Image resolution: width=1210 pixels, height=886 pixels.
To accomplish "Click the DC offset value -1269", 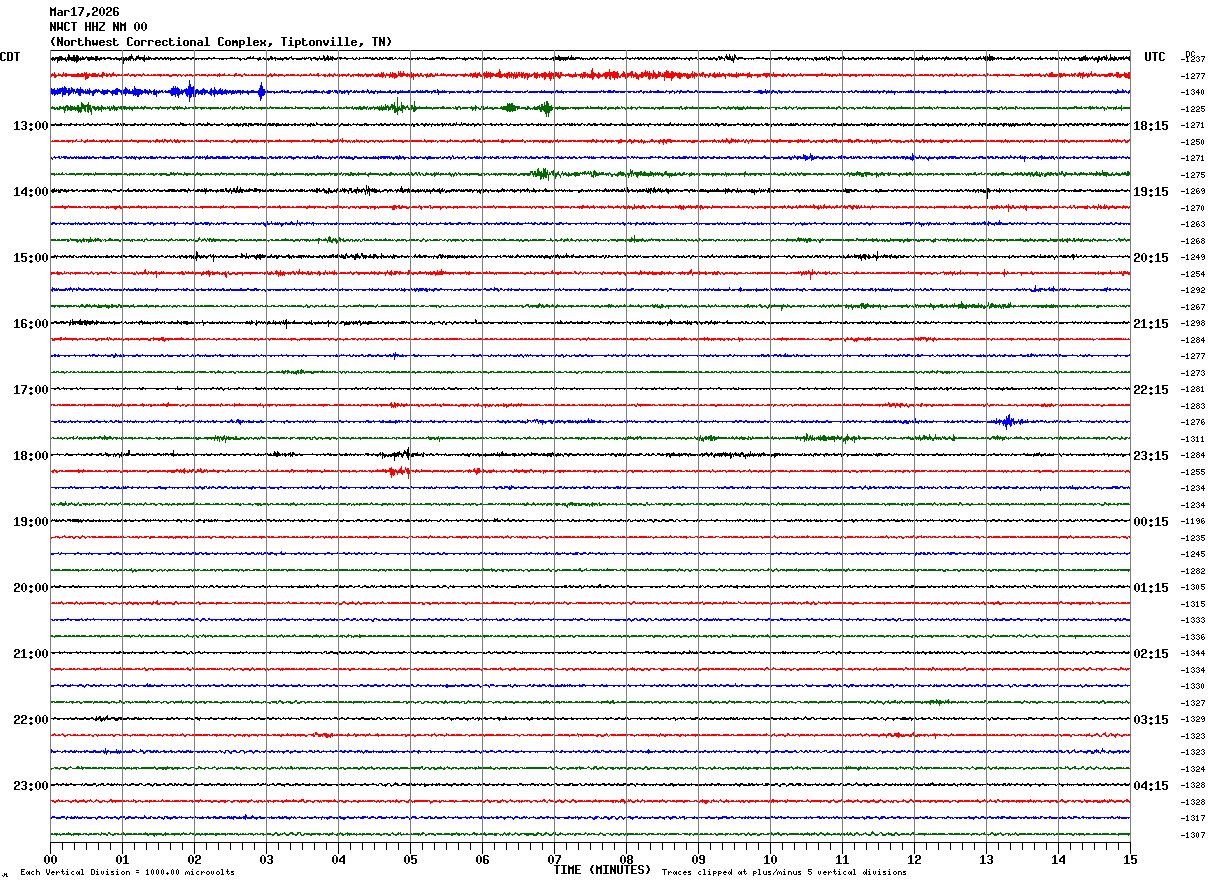I will coord(1193,192).
